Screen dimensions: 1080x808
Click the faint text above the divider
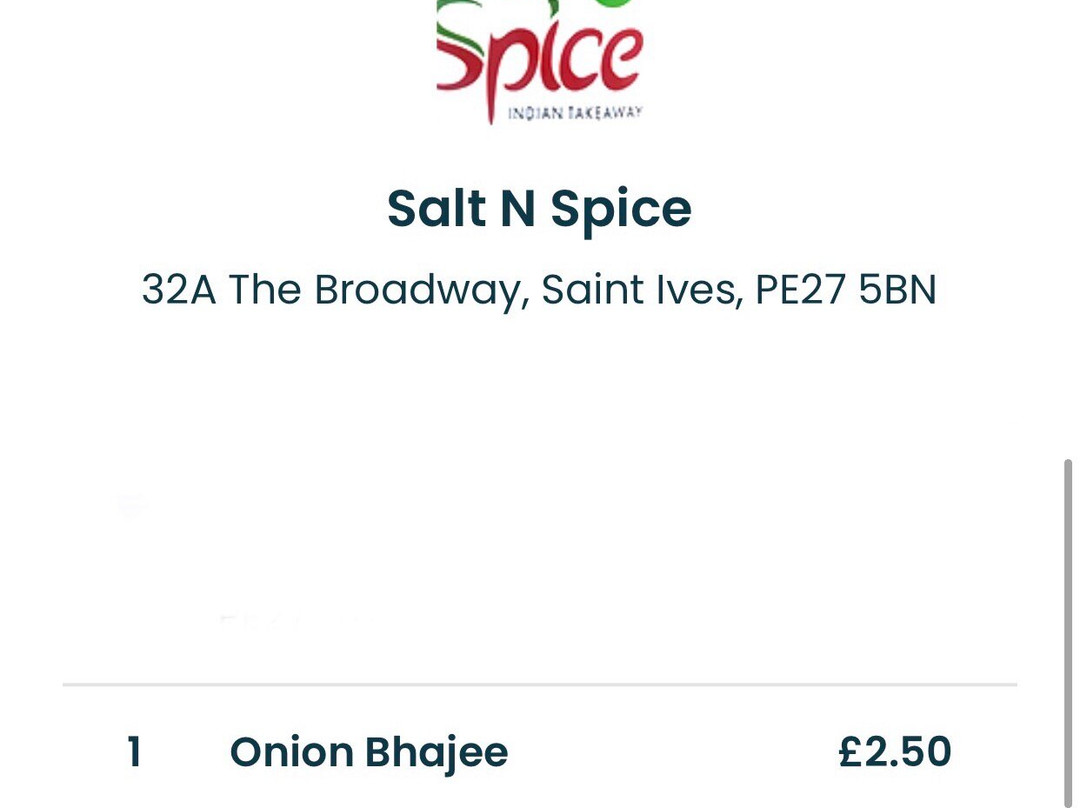point(296,621)
